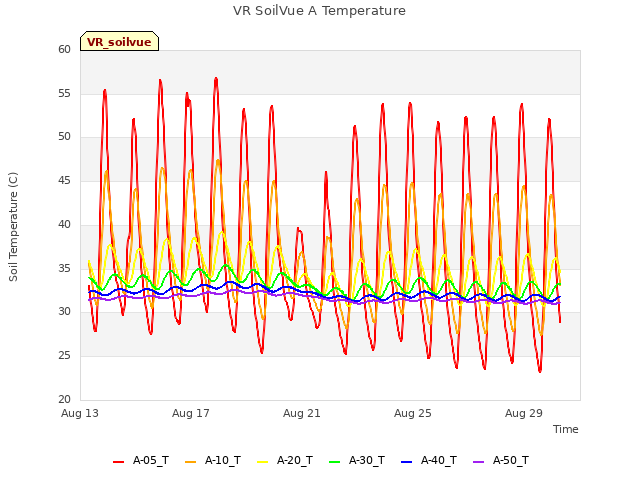Click the 55 y-axis tick label
The image size is (640, 480).
point(64,93)
